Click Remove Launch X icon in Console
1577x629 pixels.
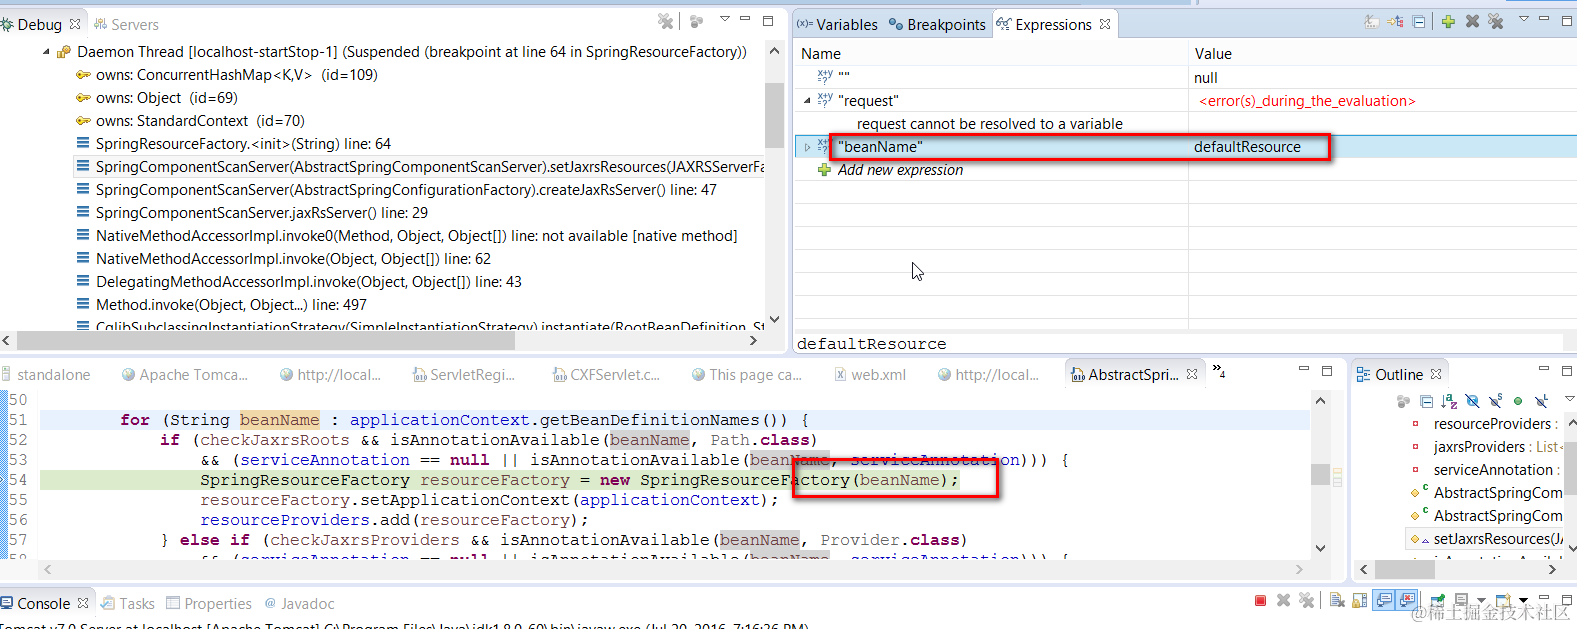click(1284, 600)
